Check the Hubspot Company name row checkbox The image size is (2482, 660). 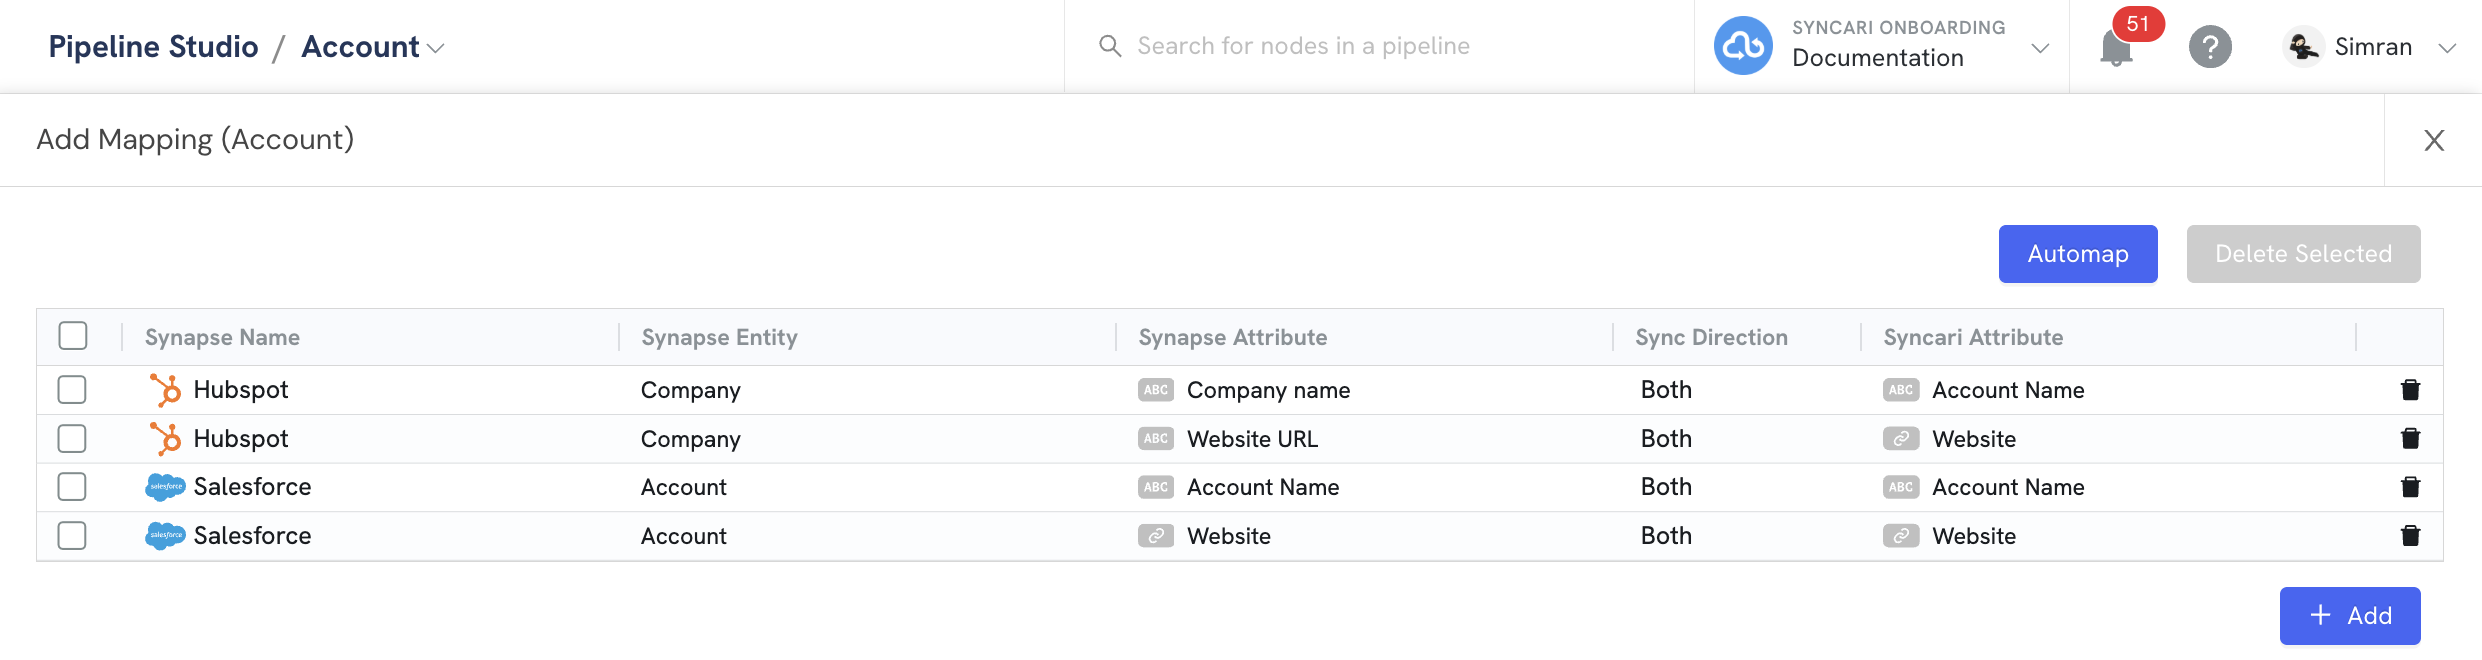coord(72,389)
